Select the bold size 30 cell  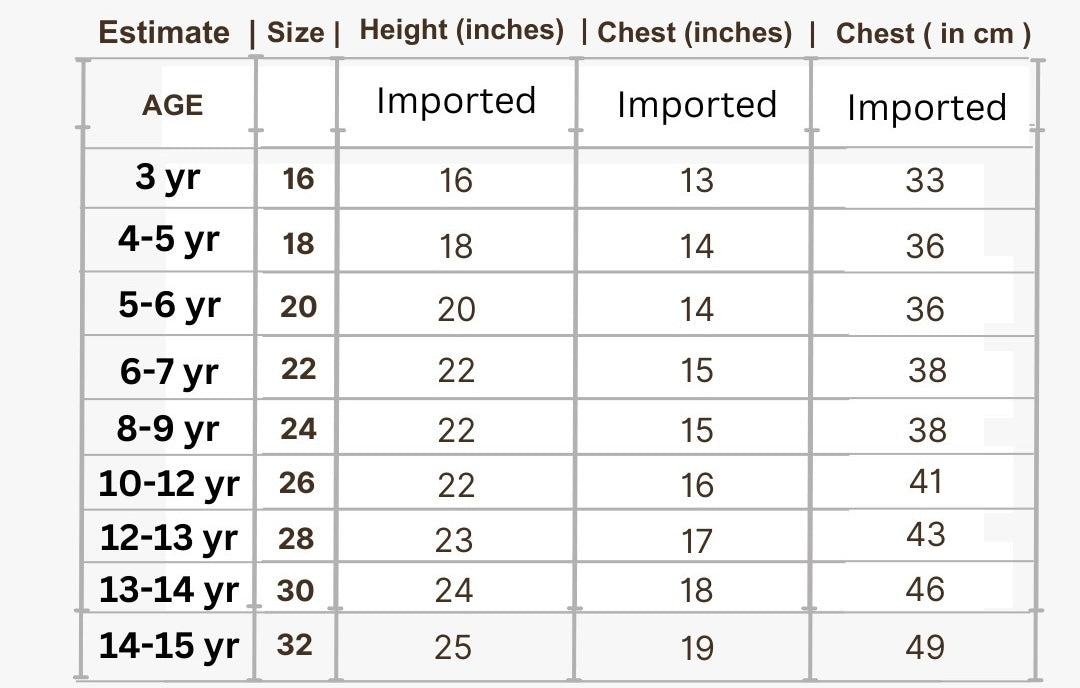tap(295, 591)
